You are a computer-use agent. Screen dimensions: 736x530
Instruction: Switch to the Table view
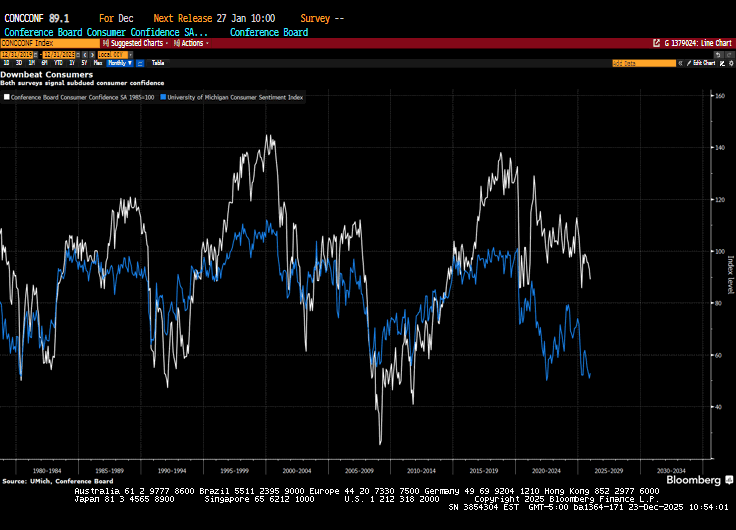(158, 62)
